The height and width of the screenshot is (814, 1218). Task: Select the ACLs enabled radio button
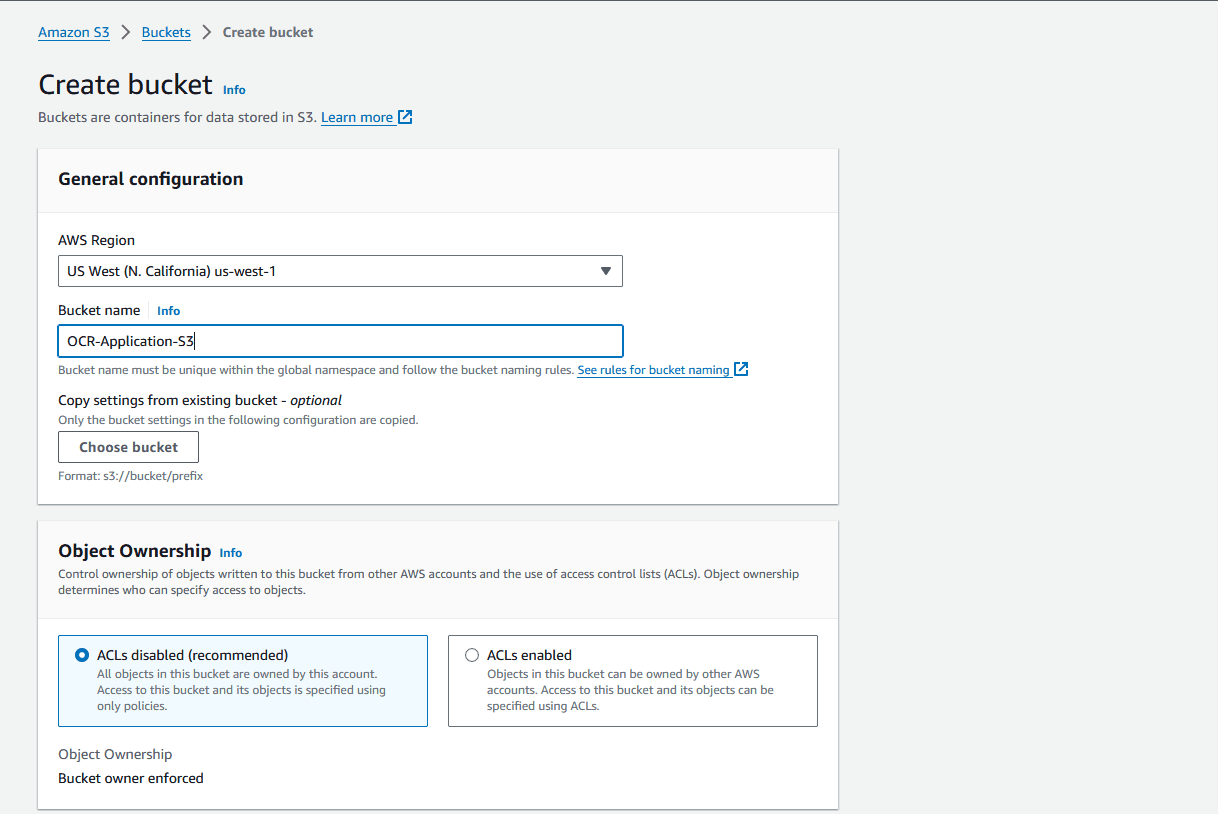[x=472, y=655]
